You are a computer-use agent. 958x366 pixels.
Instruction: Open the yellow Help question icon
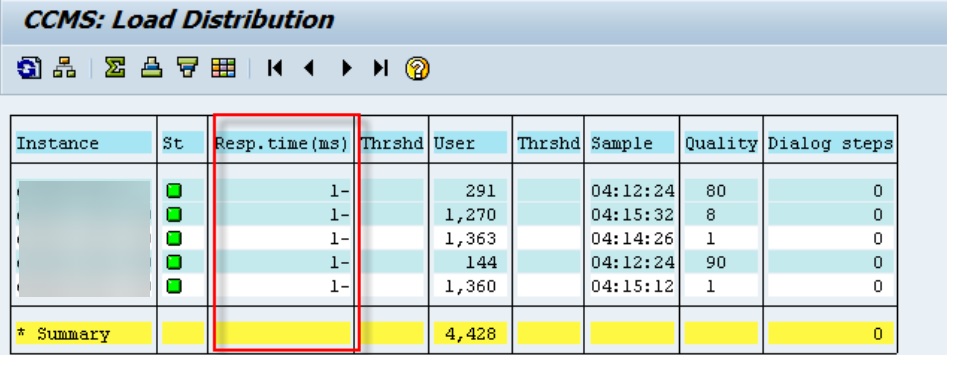[417, 68]
